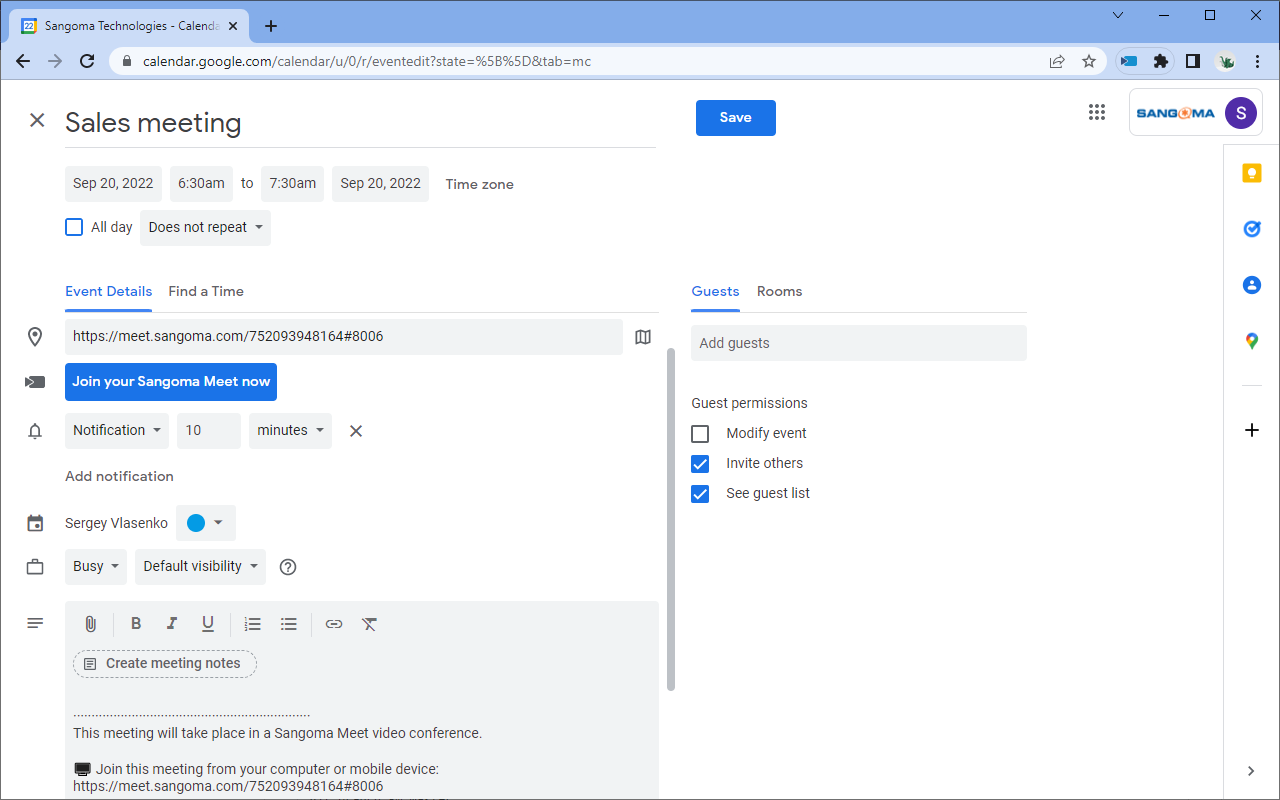Toggle Chrome side panel button
The image size is (1280, 800).
[x=1192, y=61]
